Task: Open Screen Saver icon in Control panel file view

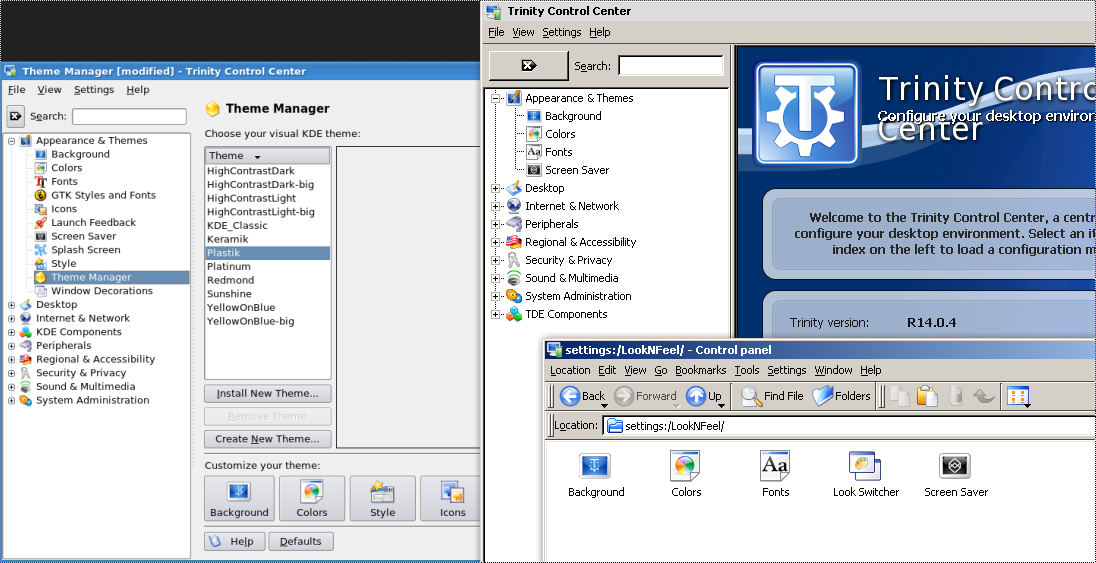Action: (x=956, y=466)
